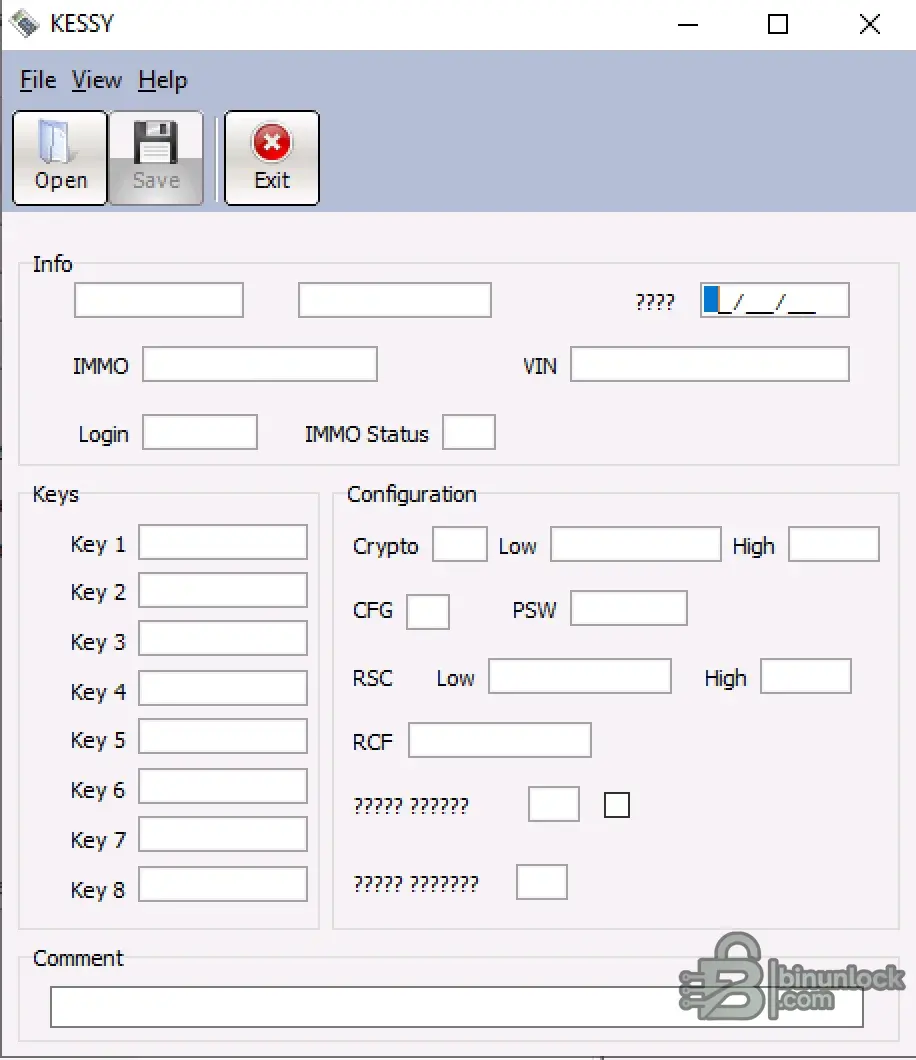Click the ????? ??????? value box

click(x=541, y=882)
